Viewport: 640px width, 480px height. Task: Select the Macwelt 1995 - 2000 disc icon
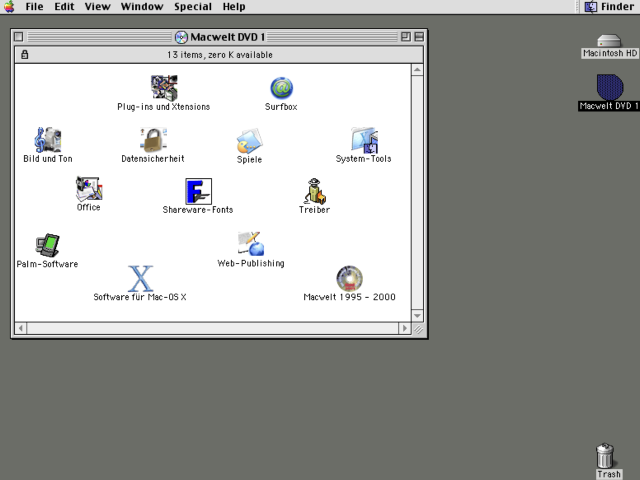[349, 278]
